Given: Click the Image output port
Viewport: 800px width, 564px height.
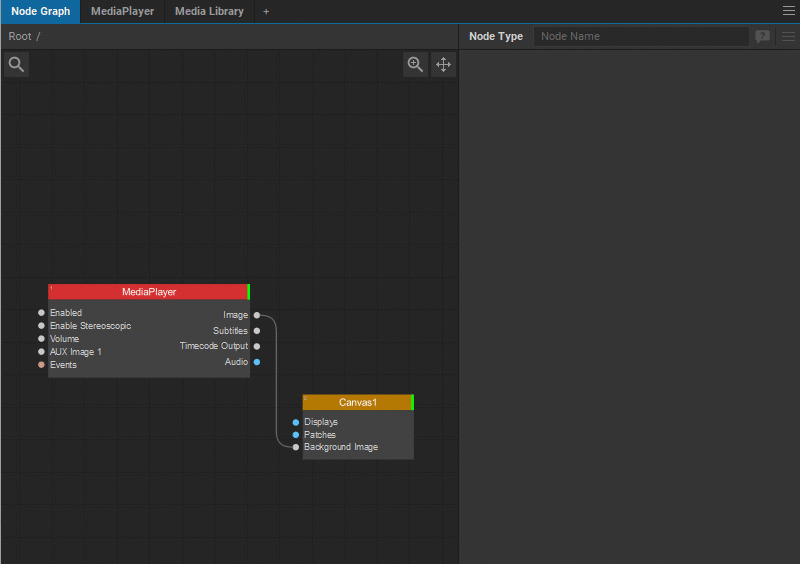Looking at the screenshot, I should [257, 315].
